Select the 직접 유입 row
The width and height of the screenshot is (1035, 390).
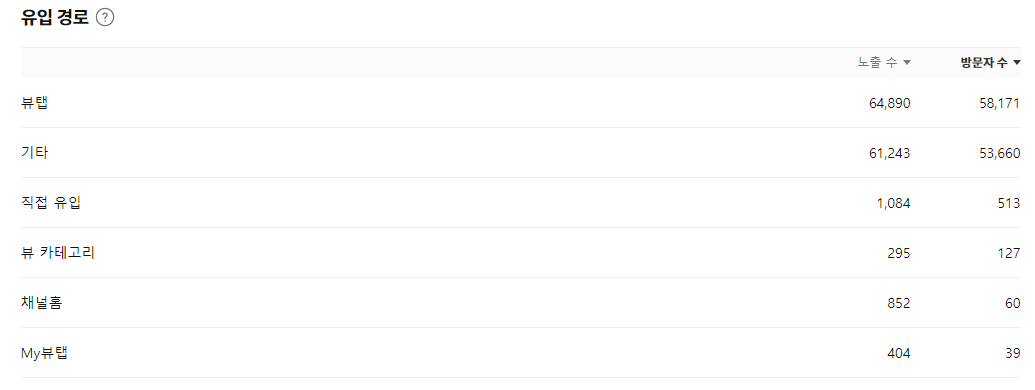click(x=521, y=203)
